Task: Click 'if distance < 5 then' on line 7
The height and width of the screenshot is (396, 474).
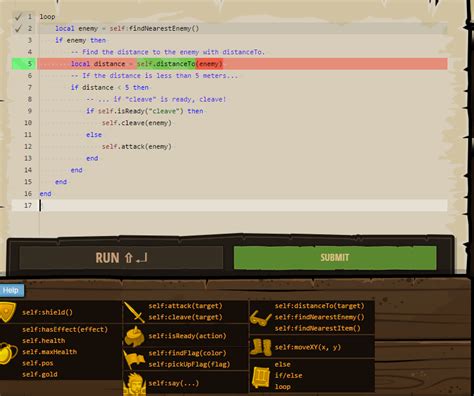Action: coord(110,87)
